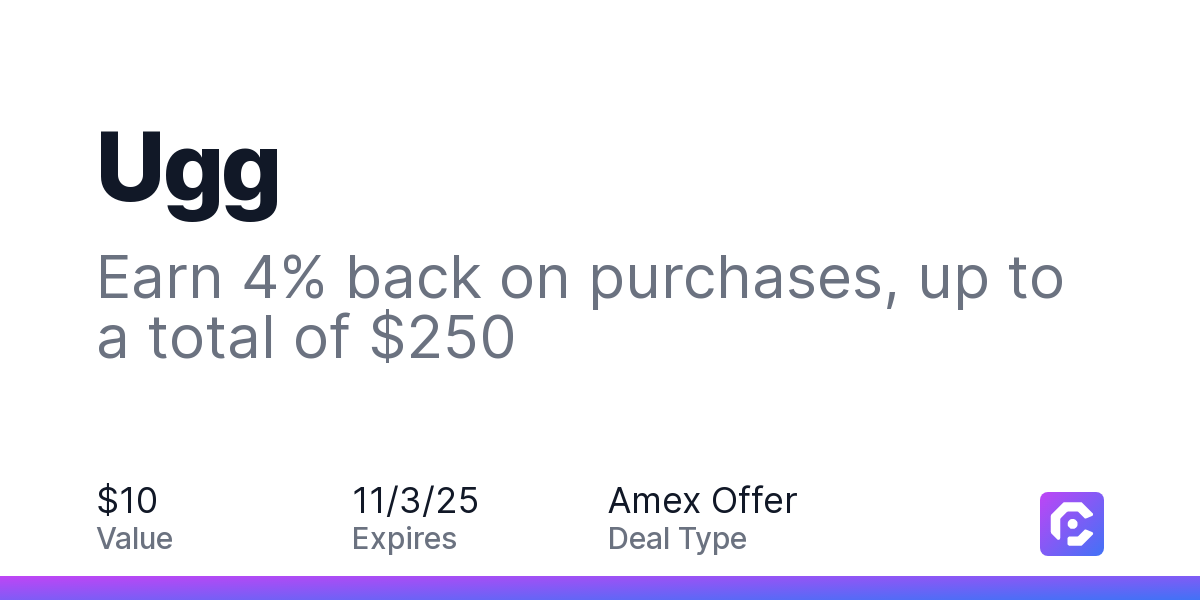Select the 11/3/25 expiration date
The image size is (1200, 600).
pos(416,500)
